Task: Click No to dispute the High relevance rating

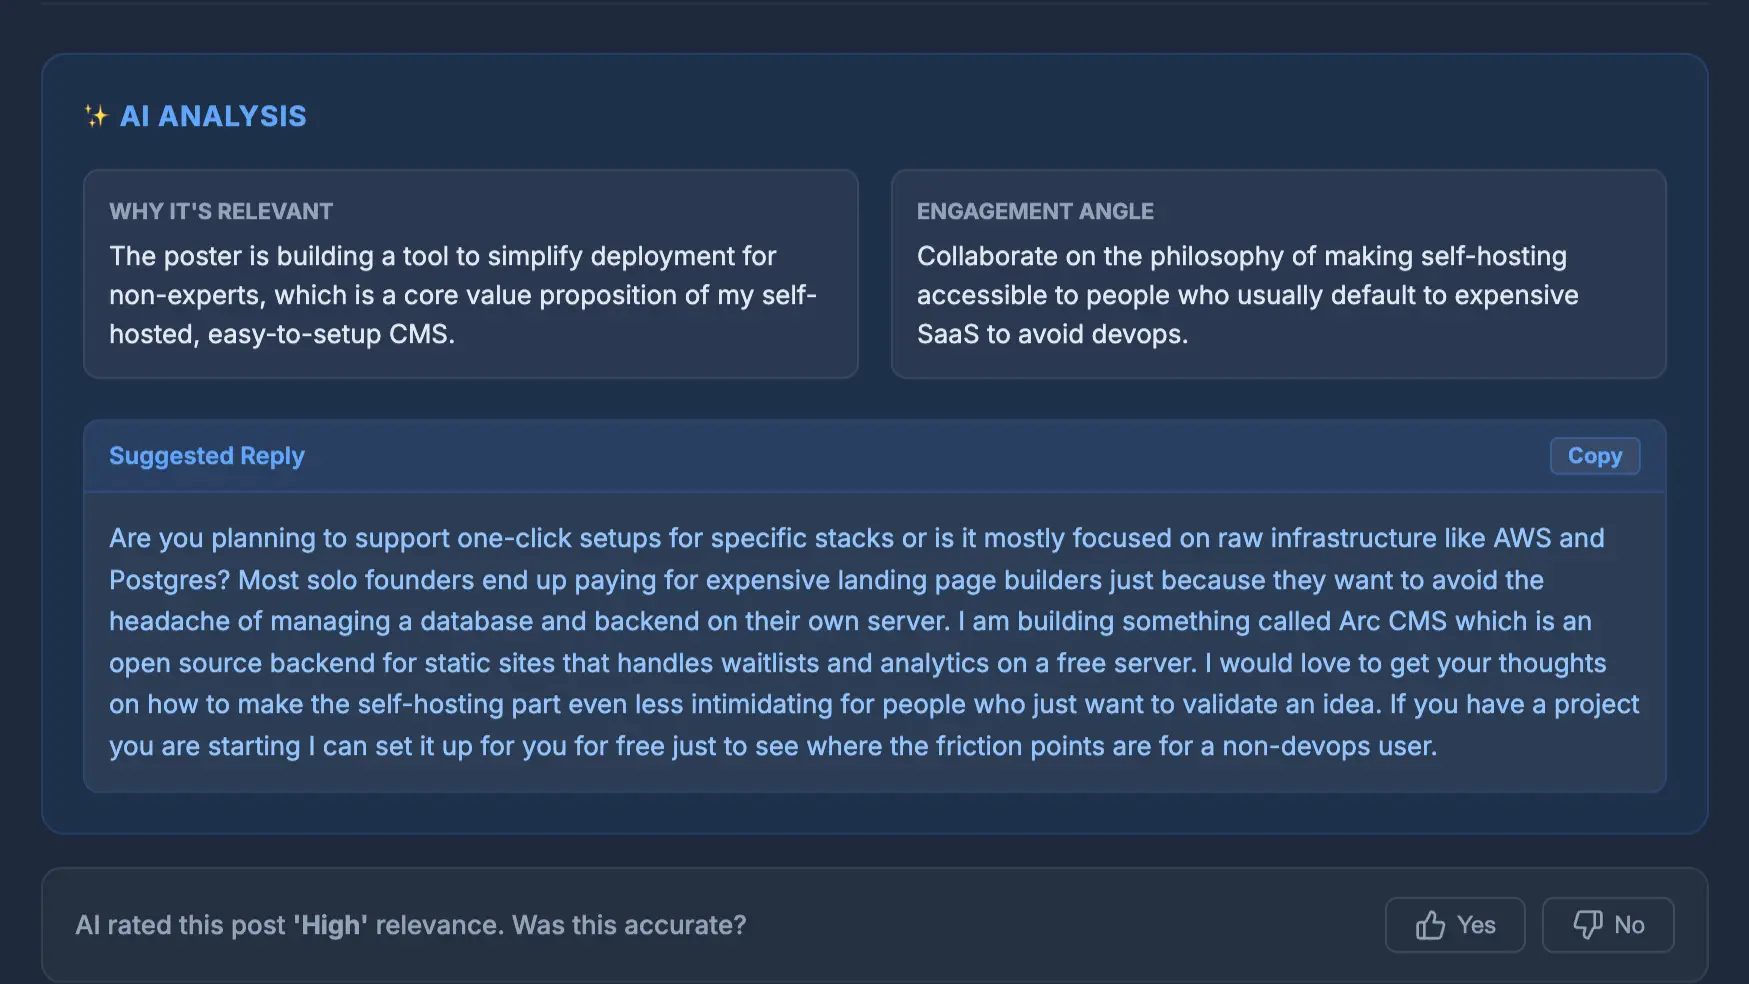Action: tap(1608, 925)
